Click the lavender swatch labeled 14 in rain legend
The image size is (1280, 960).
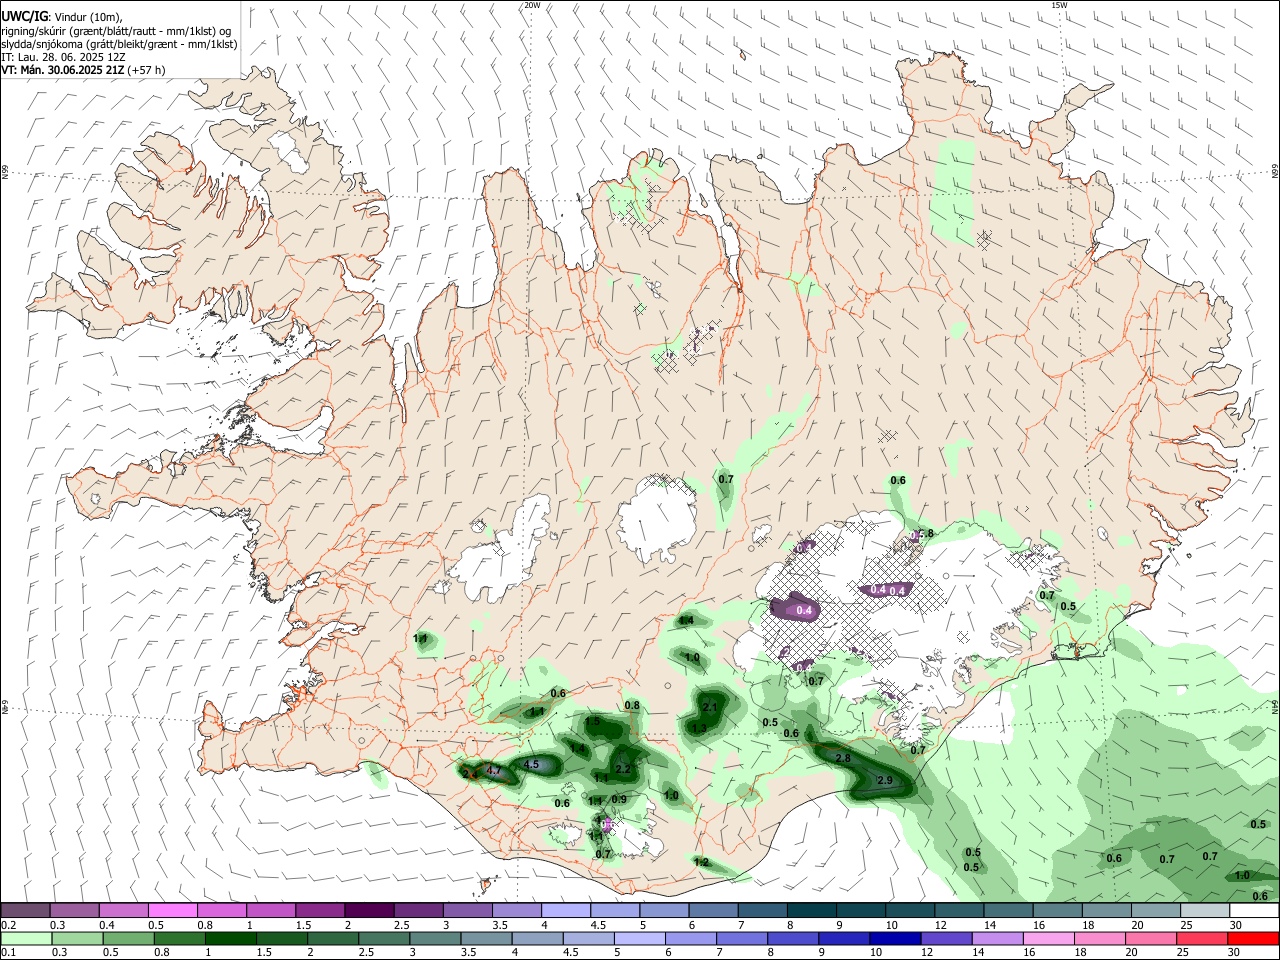click(x=997, y=939)
